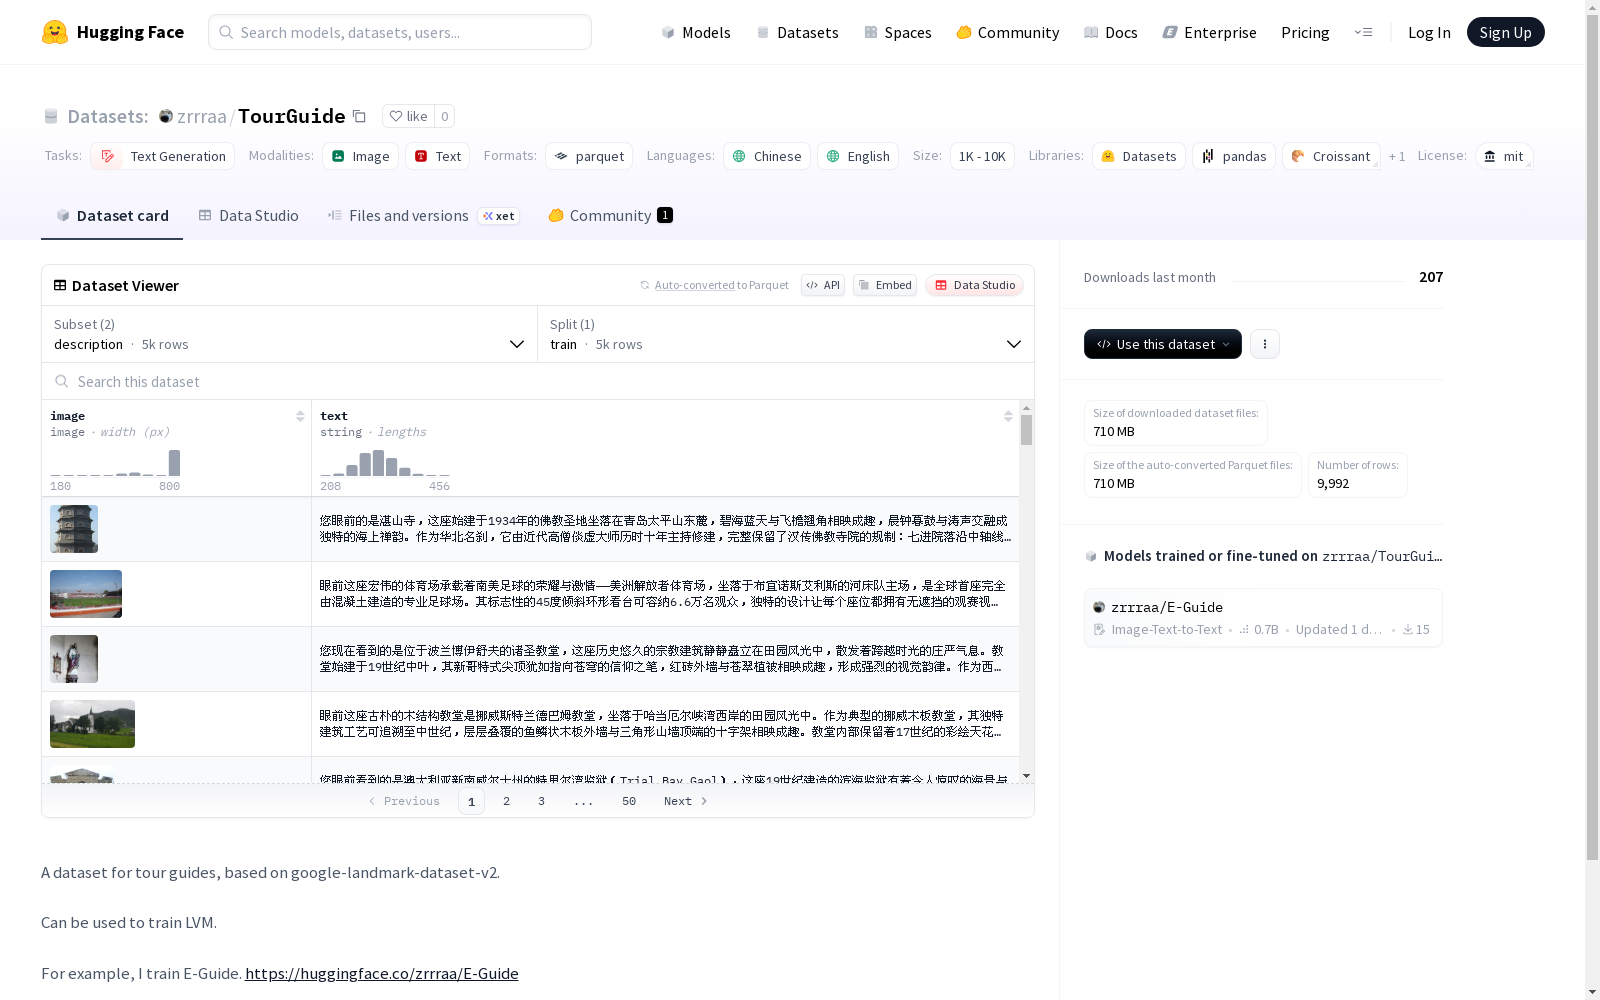Copy the dataset name with copy icon
The height and width of the screenshot is (1000, 1600).
pyautogui.click(x=359, y=116)
